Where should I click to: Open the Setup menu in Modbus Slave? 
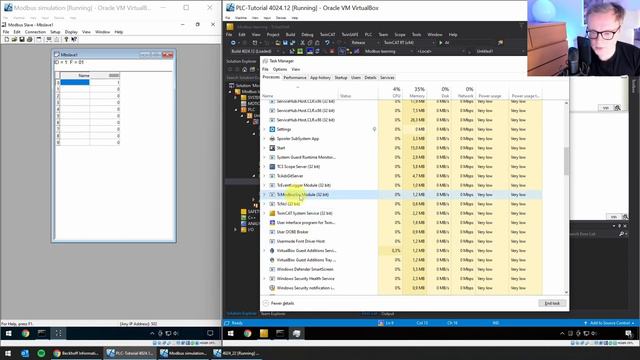pyautogui.click(x=55, y=32)
